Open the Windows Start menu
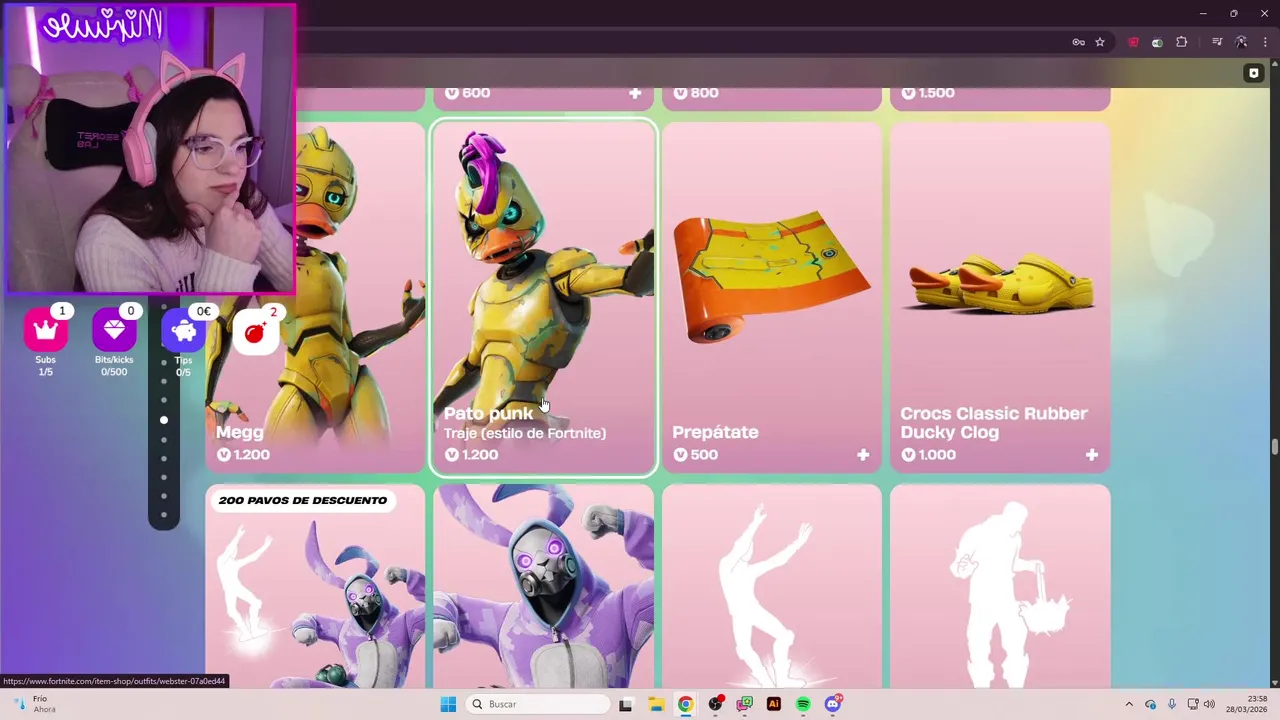The height and width of the screenshot is (720, 1280). tap(448, 704)
